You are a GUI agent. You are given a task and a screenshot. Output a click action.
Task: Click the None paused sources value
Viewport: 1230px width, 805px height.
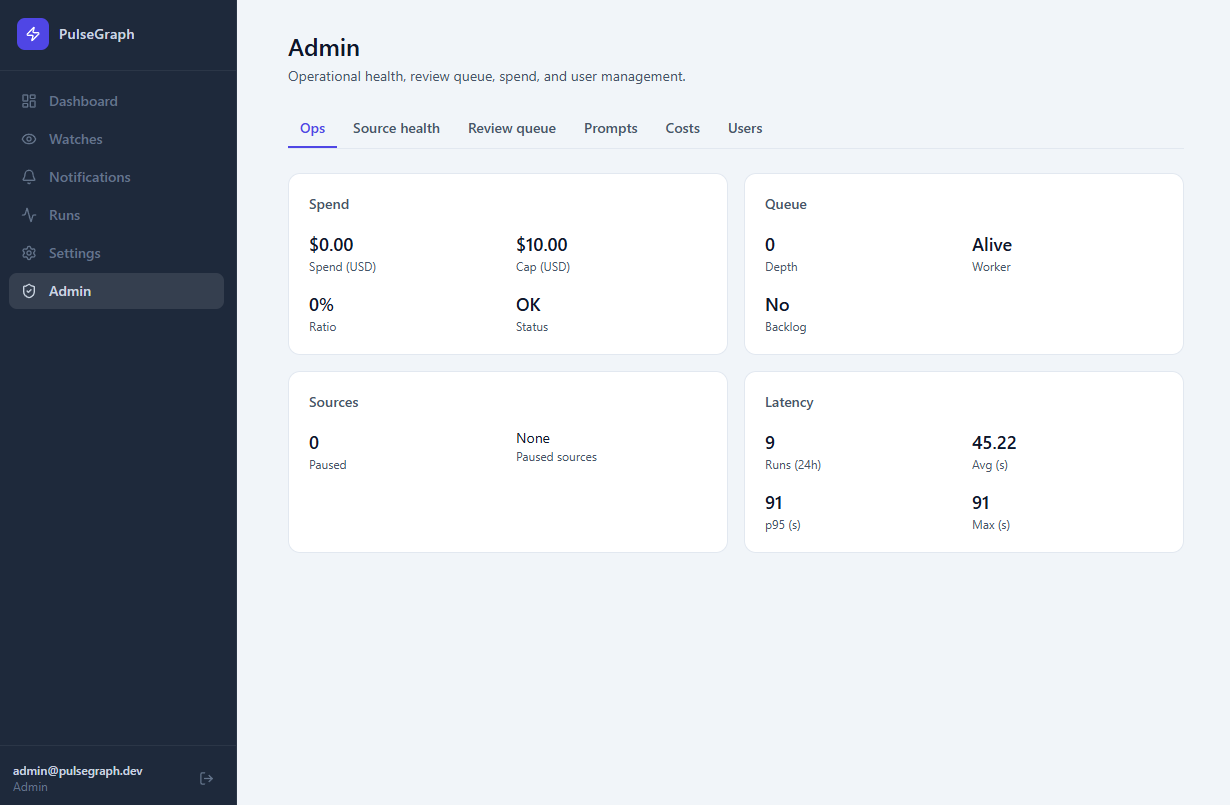(x=533, y=438)
